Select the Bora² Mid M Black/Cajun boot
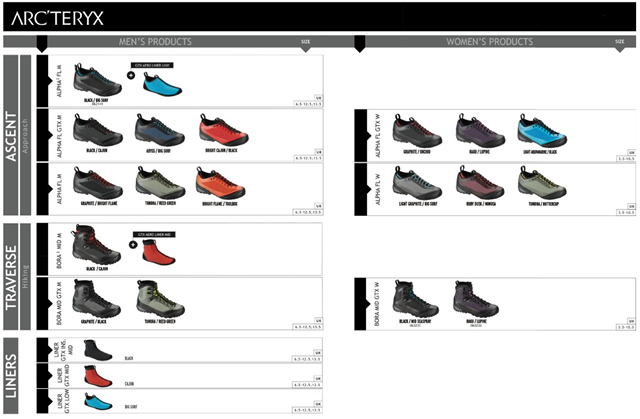640x419 pixels. point(96,245)
